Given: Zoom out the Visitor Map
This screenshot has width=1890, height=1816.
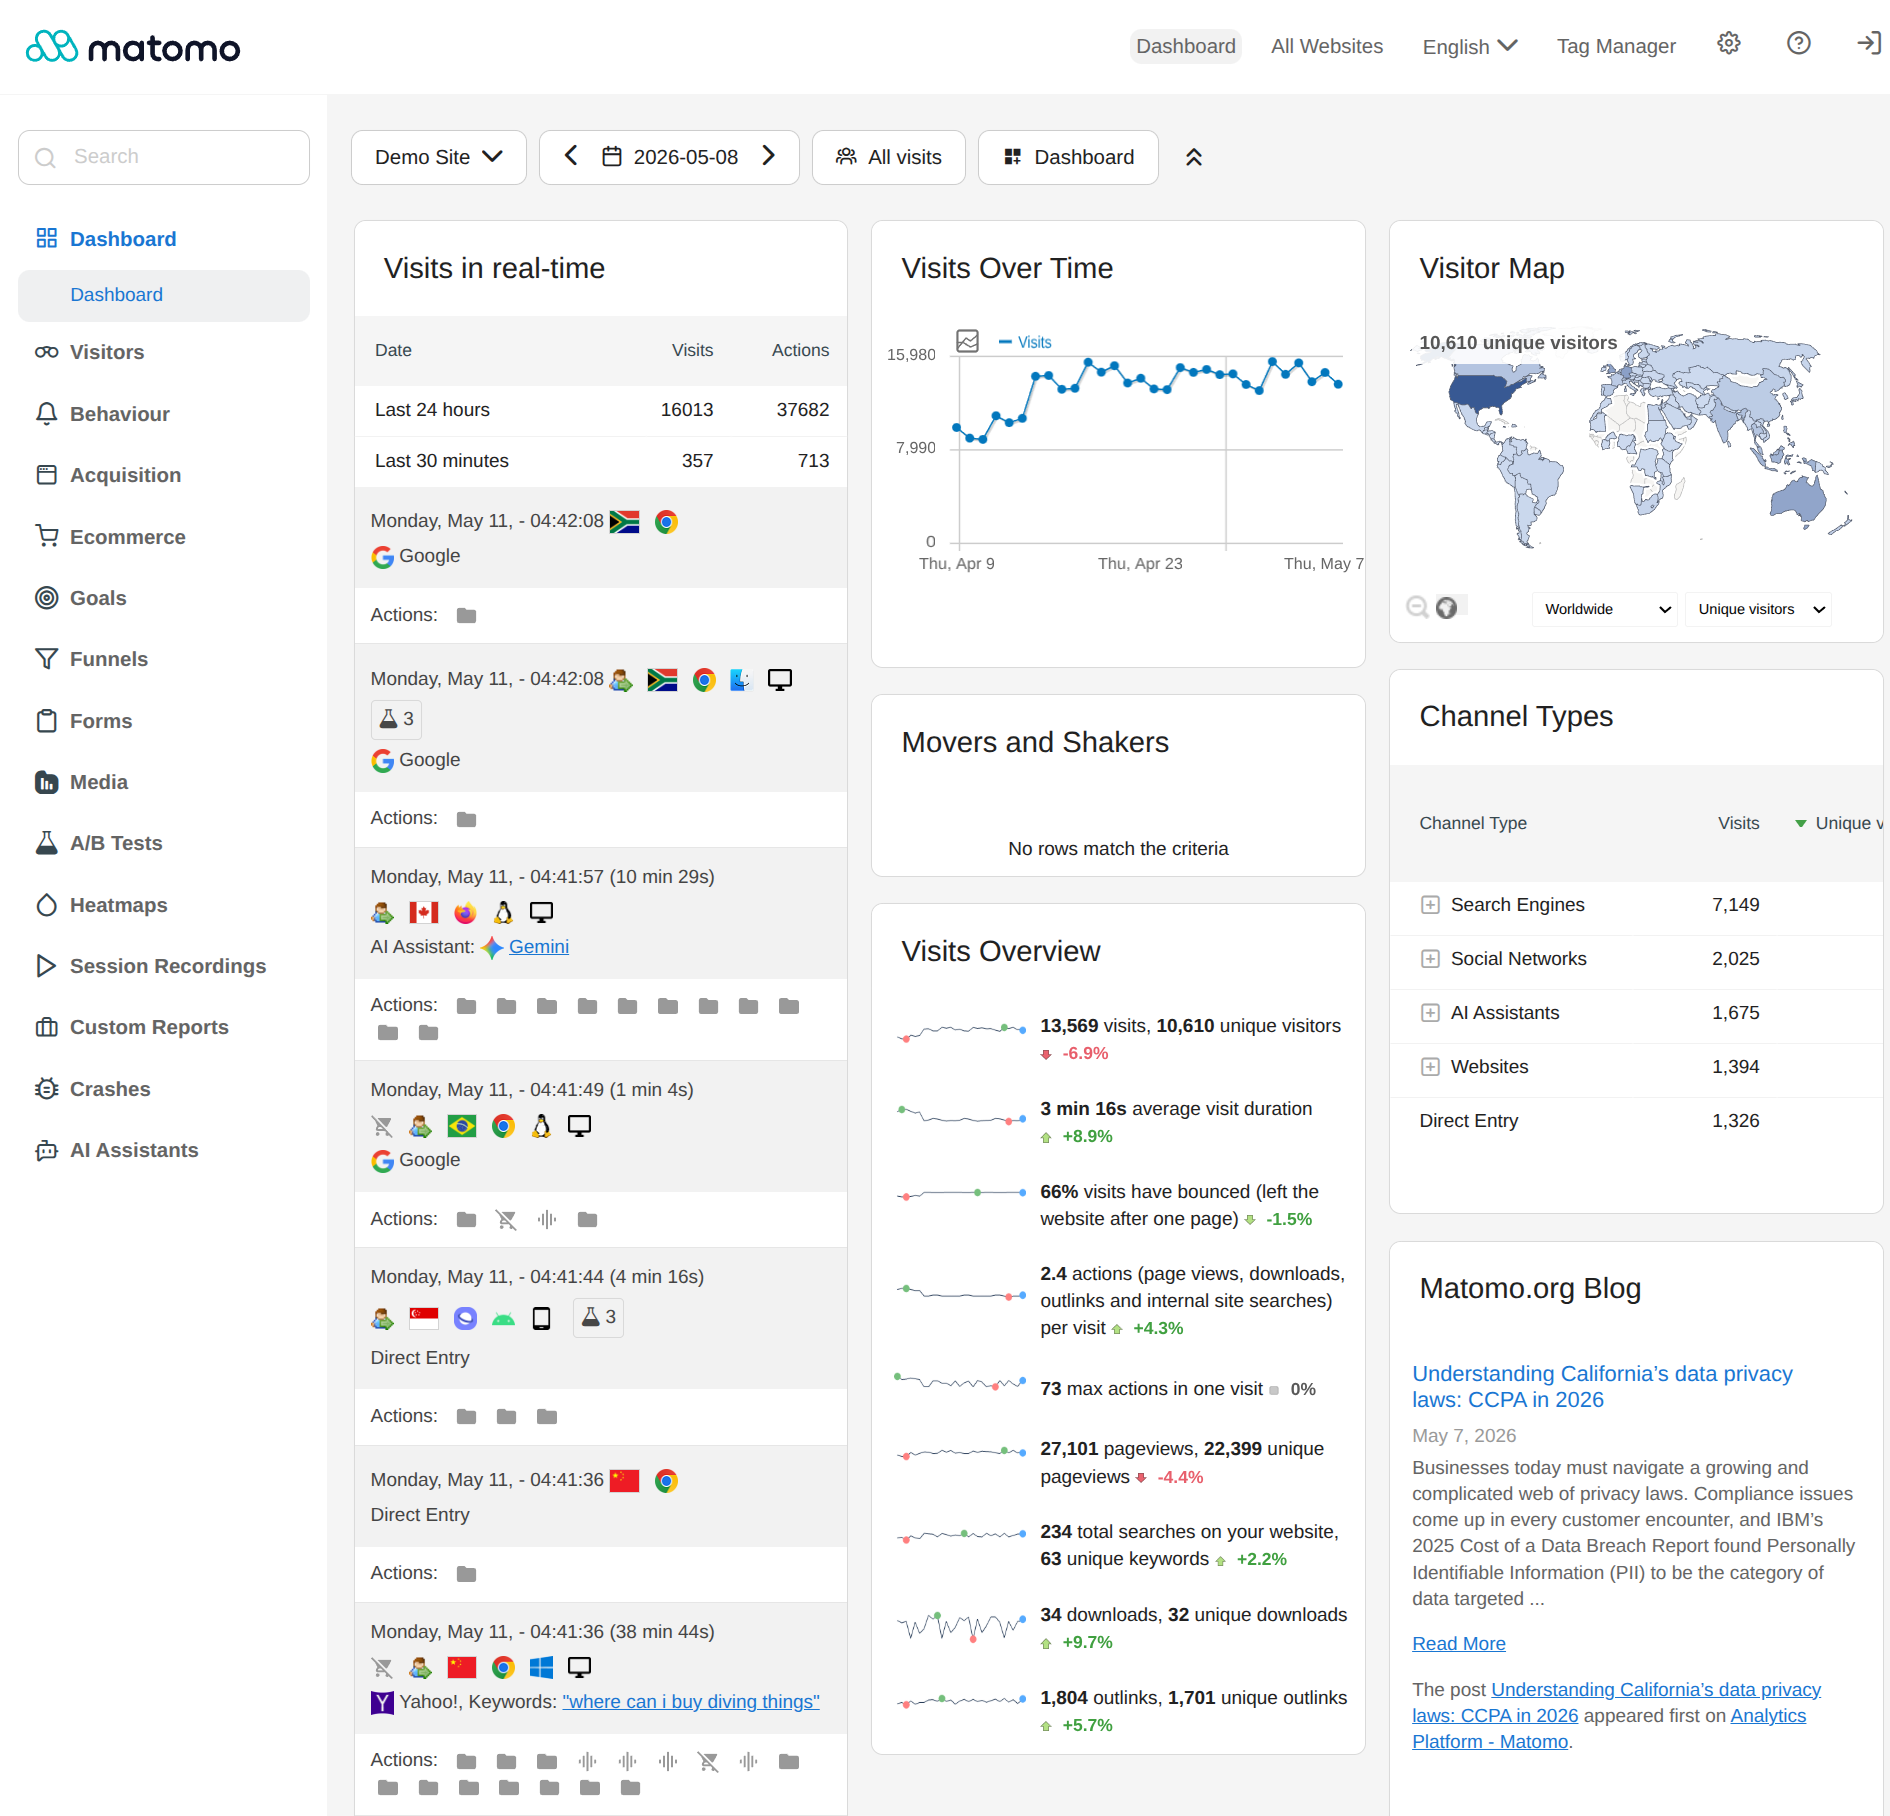Looking at the screenshot, I should point(1417,607).
